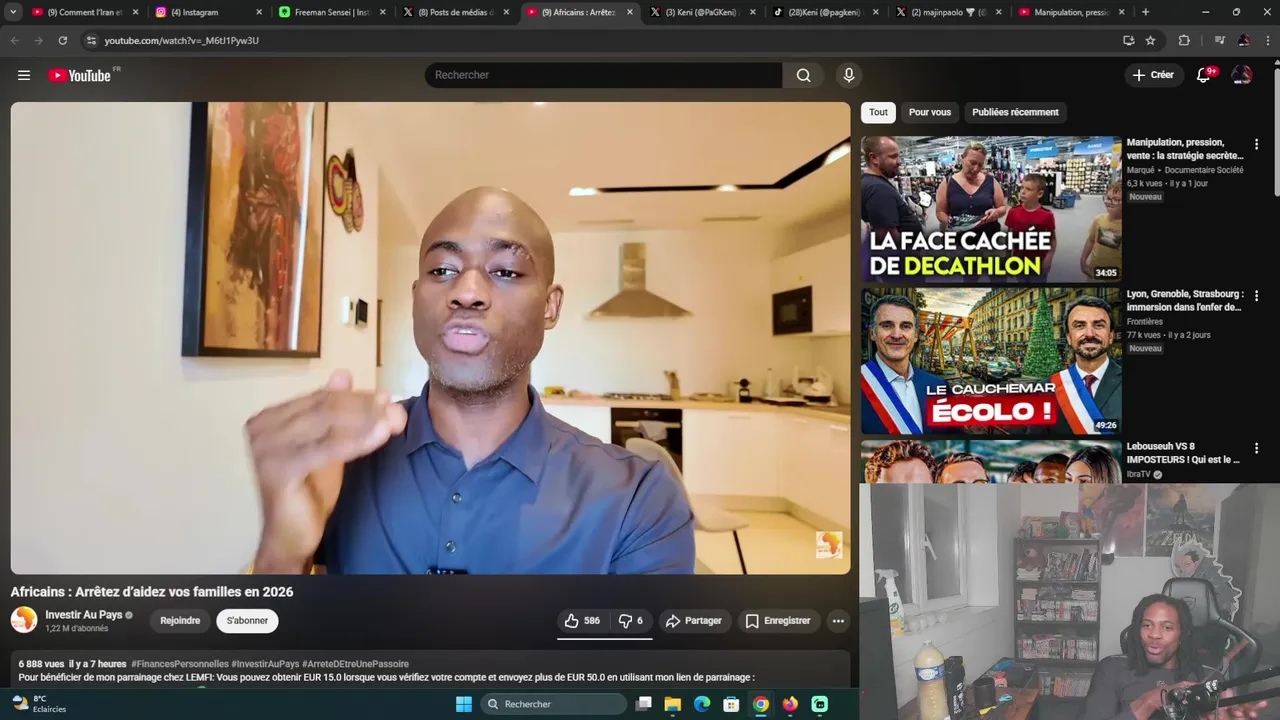Viewport: 1280px width, 720px height.
Task: Click the S'abonner button
Action: 247,621
